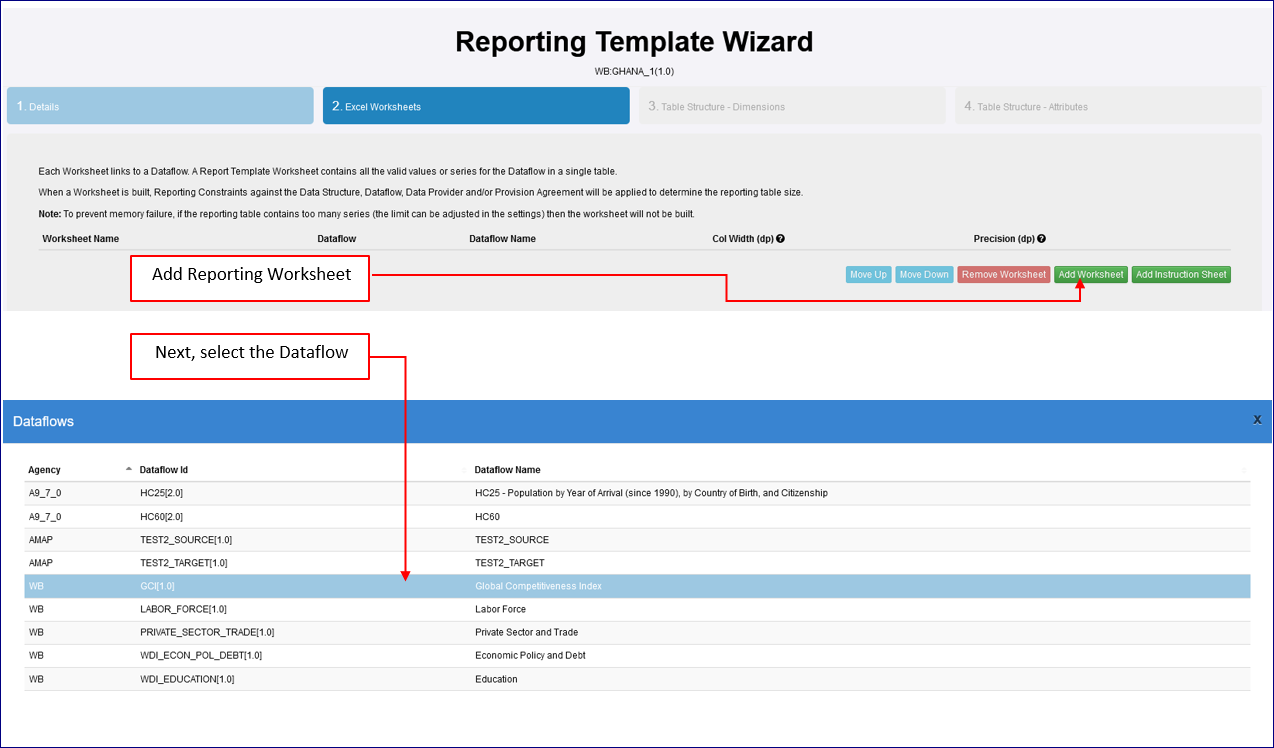The width and height of the screenshot is (1274, 748).
Task: Go to Table Structure - Dimensions step
Action: point(792,106)
